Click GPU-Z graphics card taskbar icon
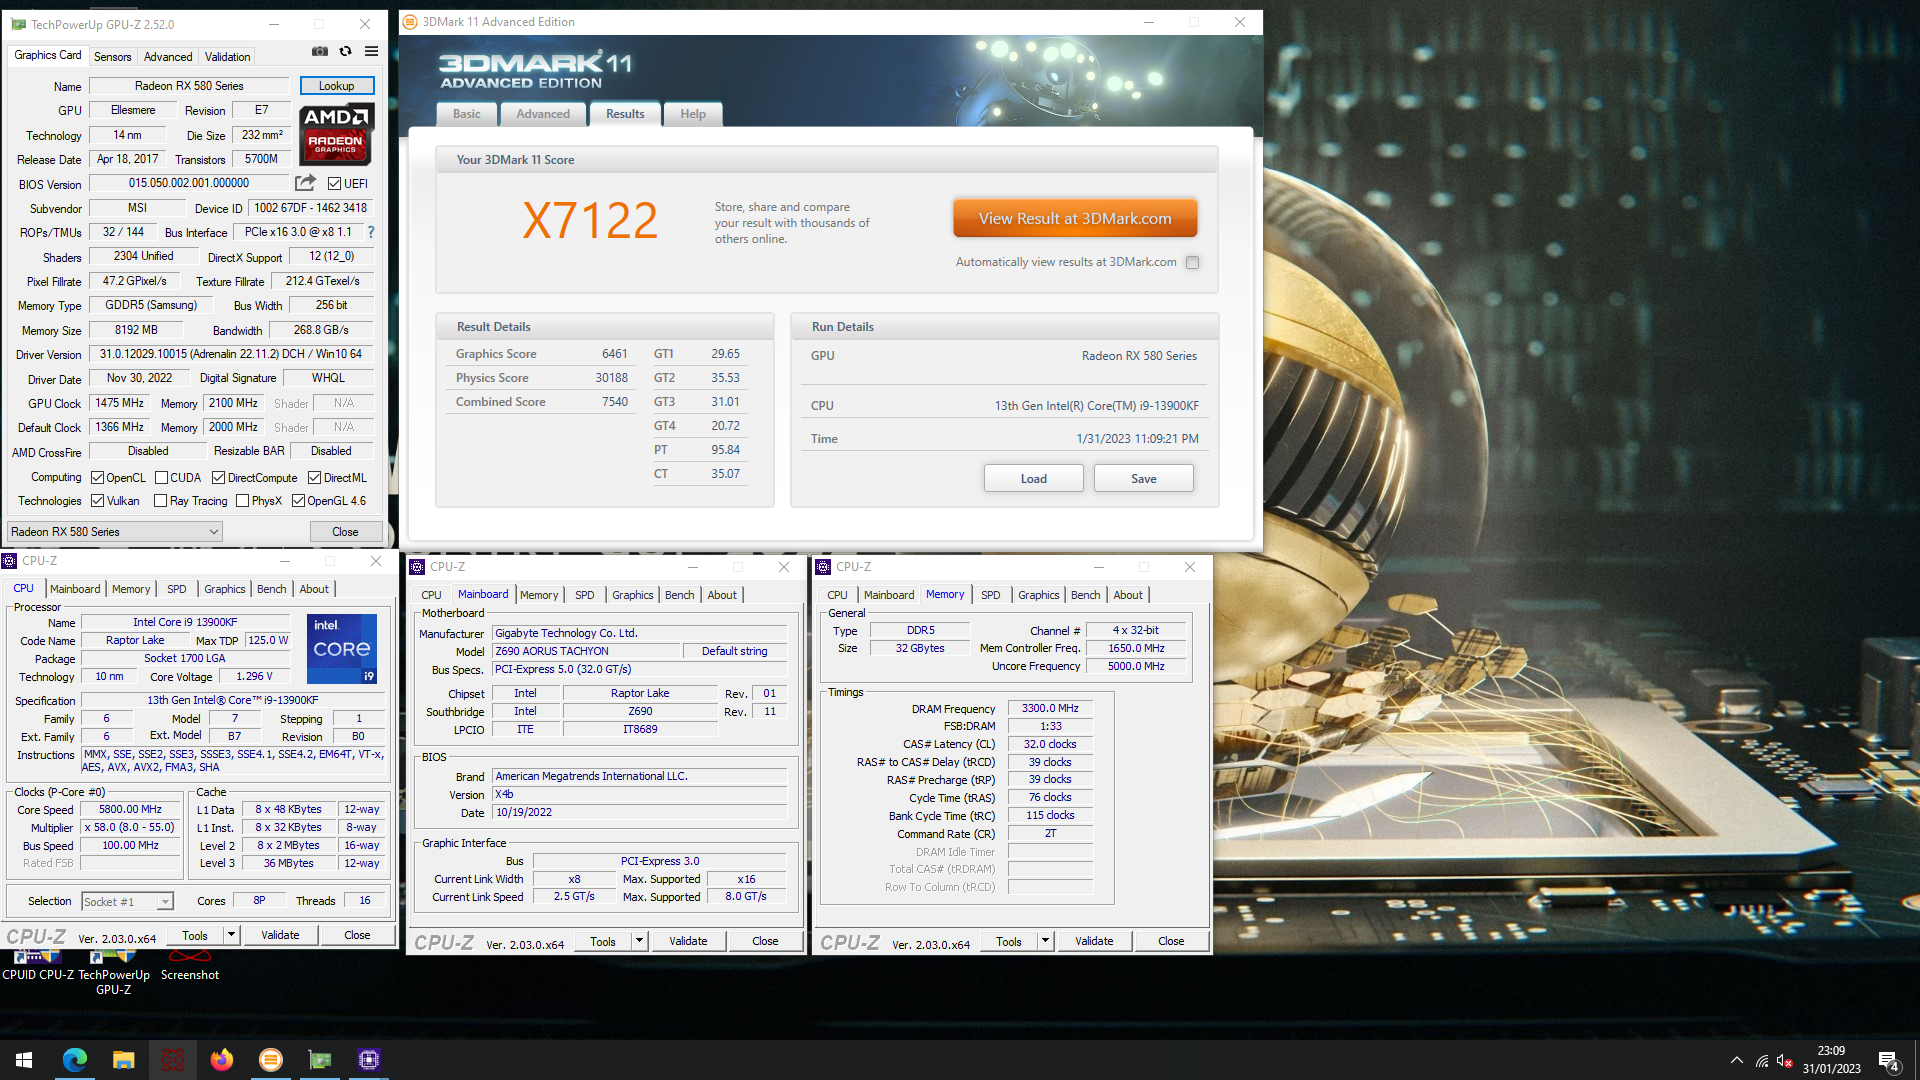Image resolution: width=1920 pixels, height=1080 pixels. (x=320, y=1060)
